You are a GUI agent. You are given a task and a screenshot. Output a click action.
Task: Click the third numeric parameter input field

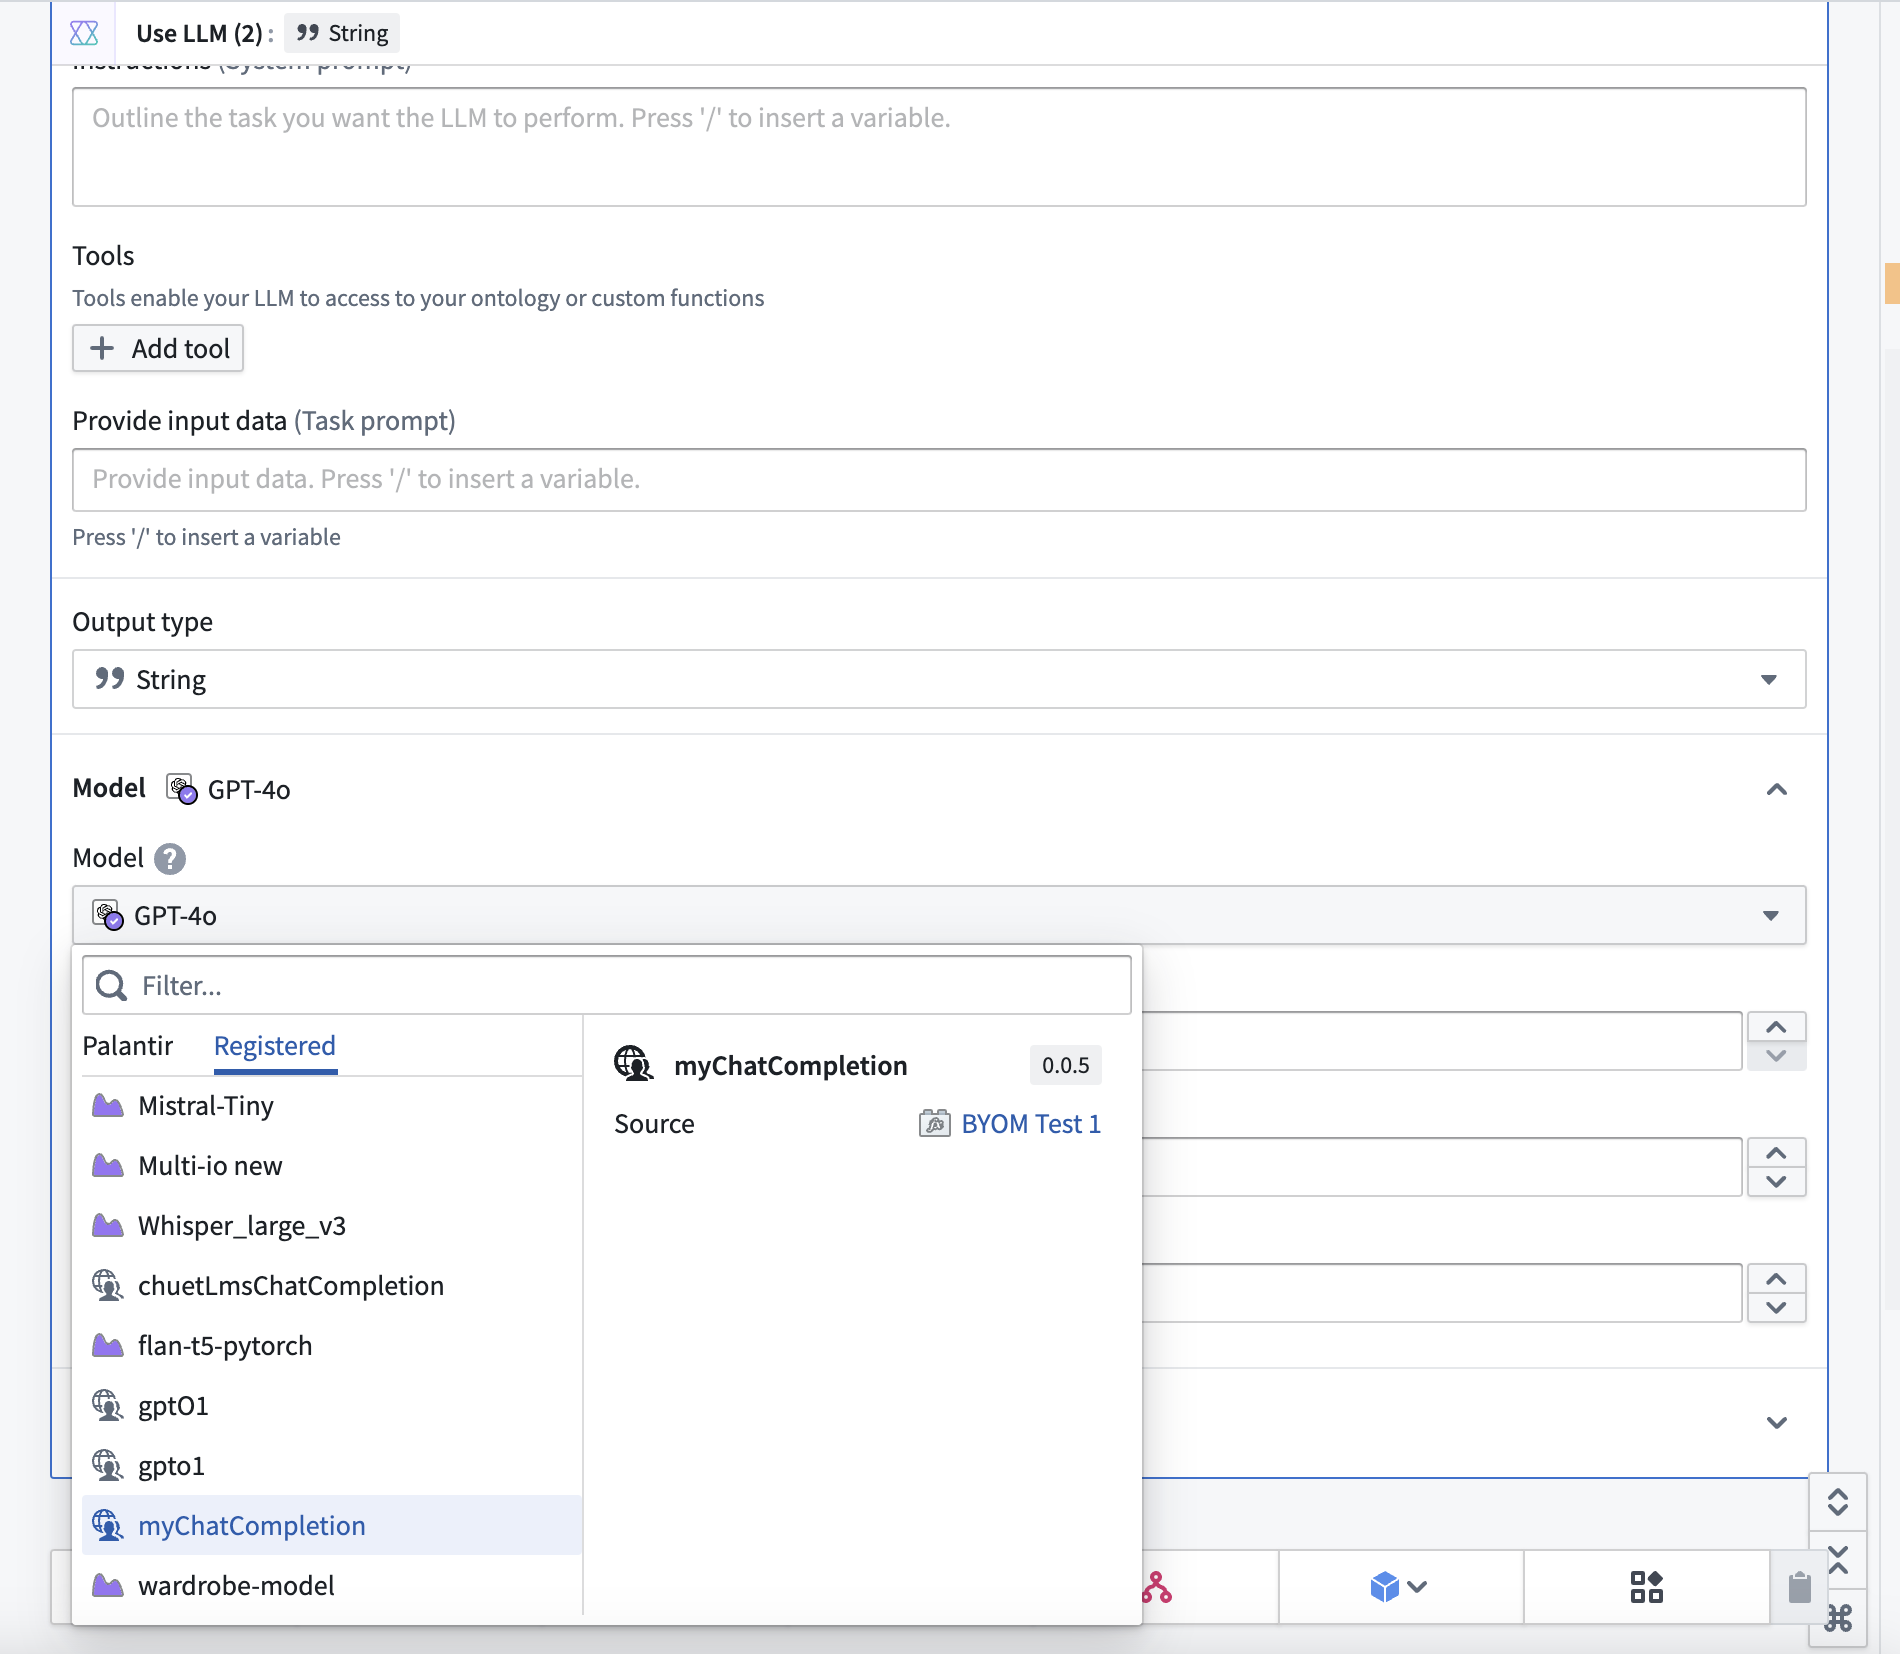(x=1441, y=1293)
